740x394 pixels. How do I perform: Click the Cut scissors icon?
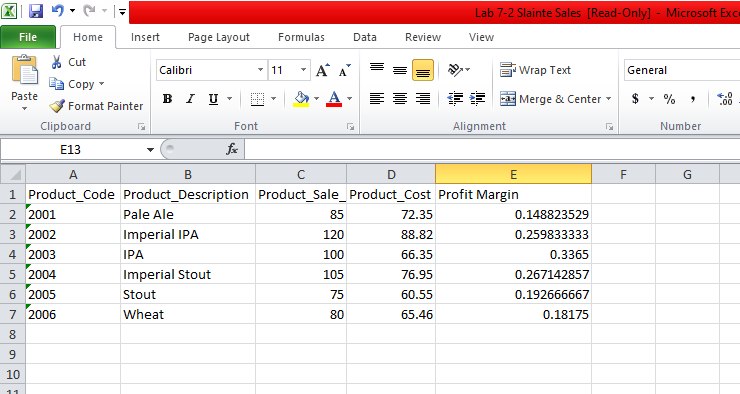pyautogui.click(x=57, y=62)
